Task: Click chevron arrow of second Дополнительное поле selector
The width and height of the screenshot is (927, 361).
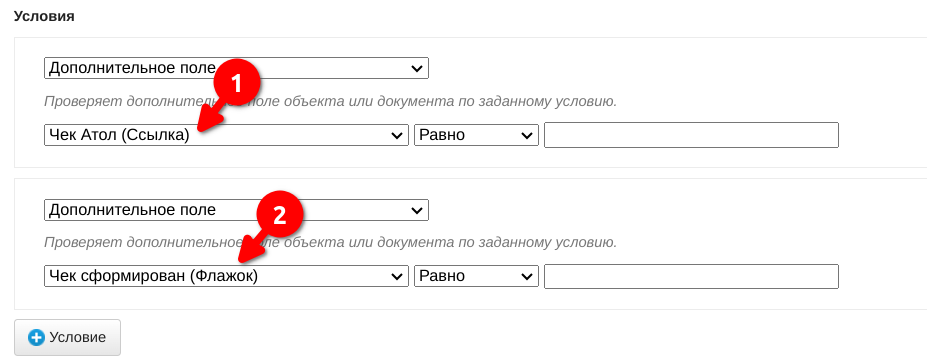Action: 416,210
